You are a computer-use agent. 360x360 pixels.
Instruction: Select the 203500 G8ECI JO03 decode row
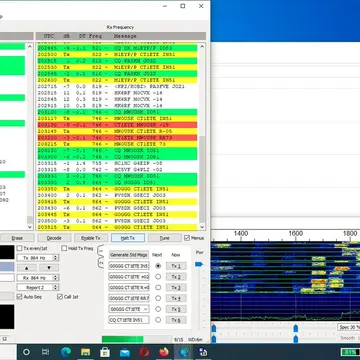[x=117, y=221]
